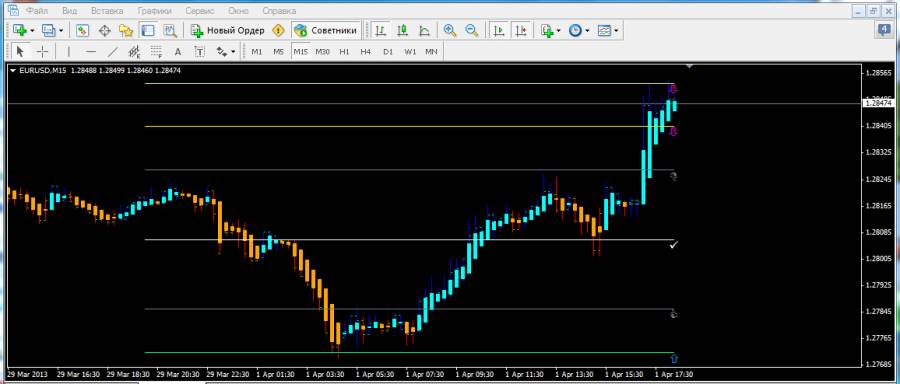
Task: Switch timeframe to H4
Action: click(366, 52)
